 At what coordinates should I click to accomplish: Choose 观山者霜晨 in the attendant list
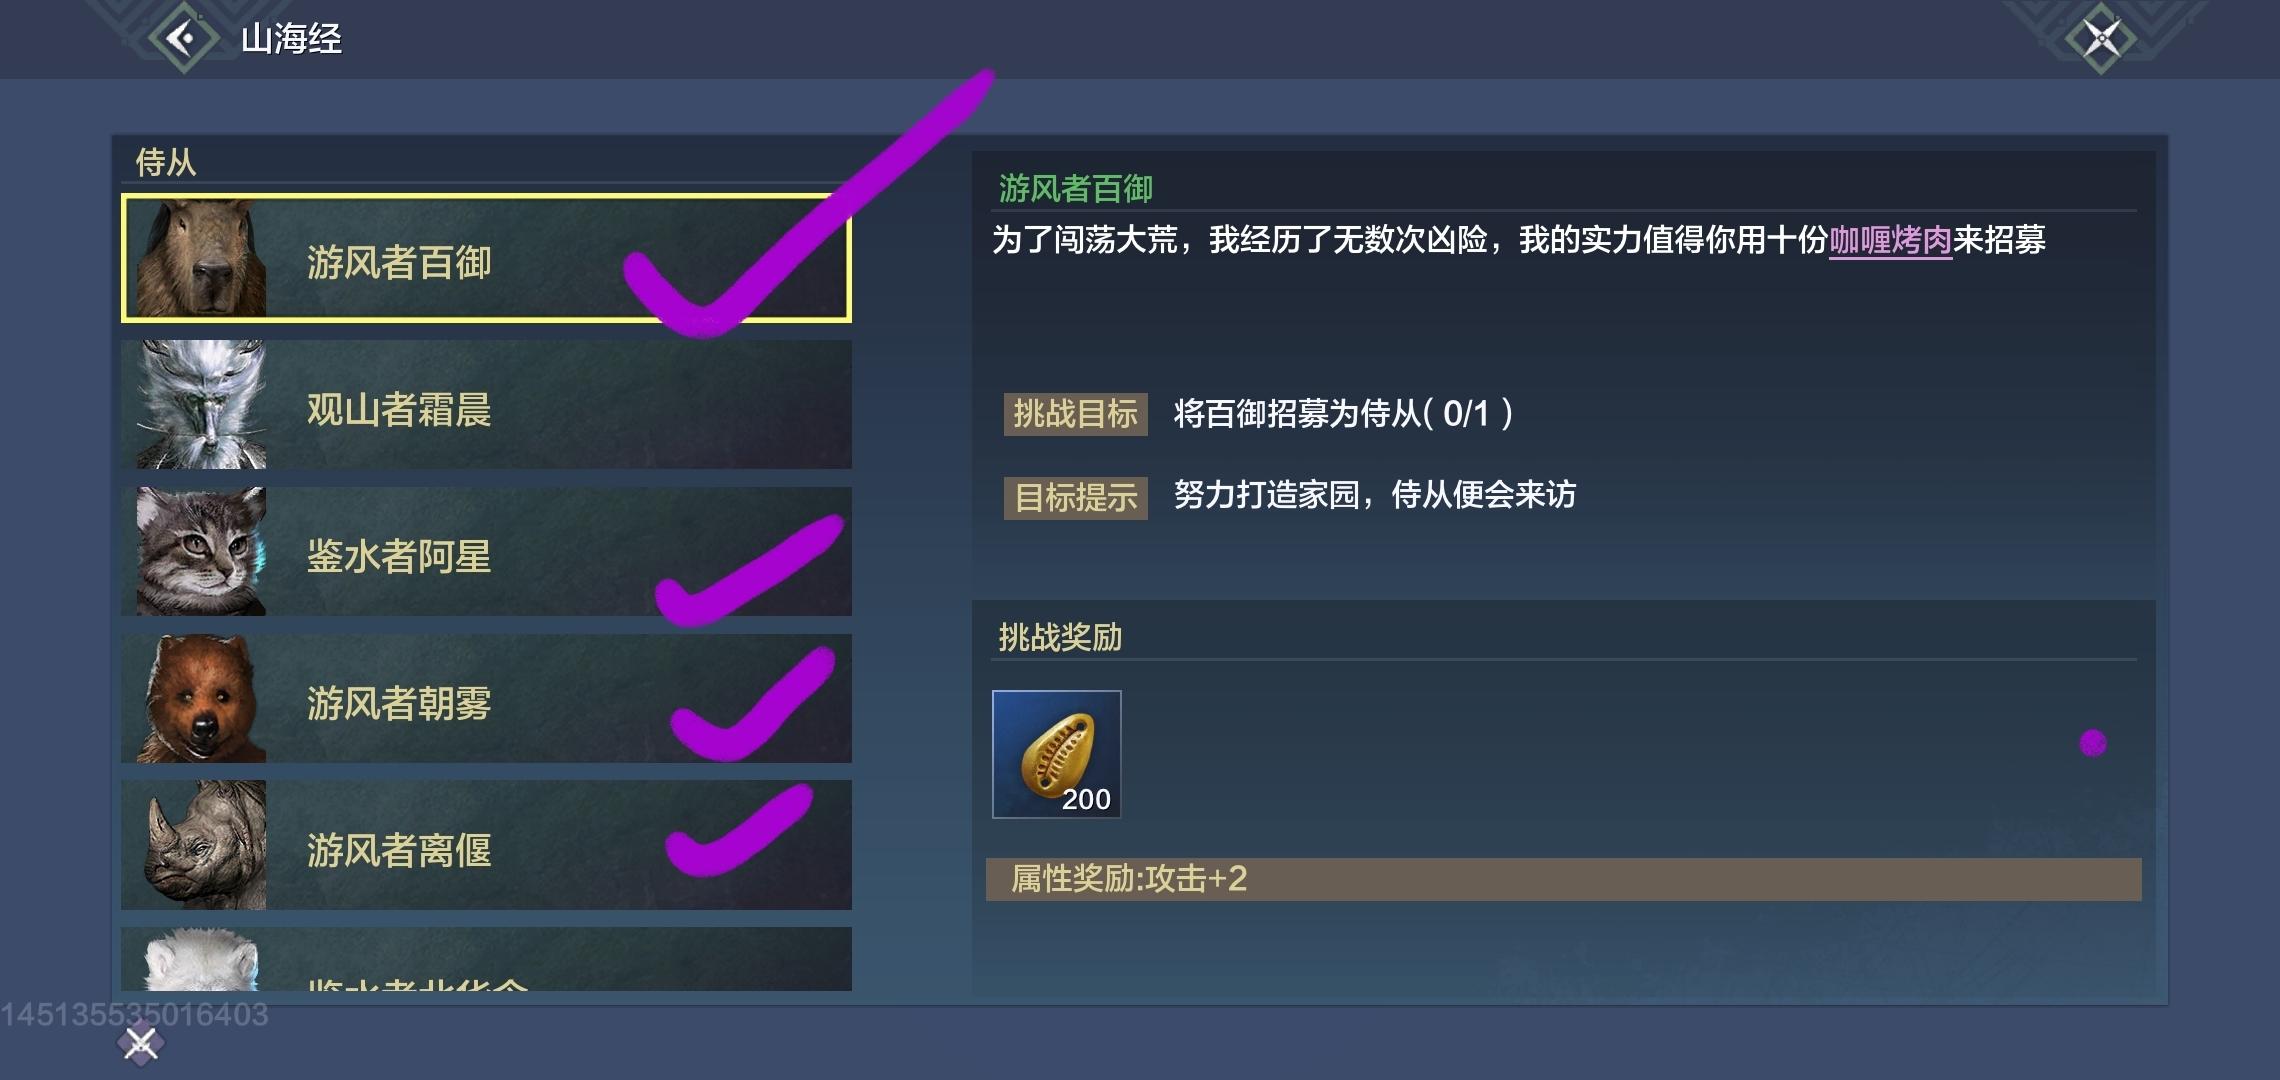point(486,405)
